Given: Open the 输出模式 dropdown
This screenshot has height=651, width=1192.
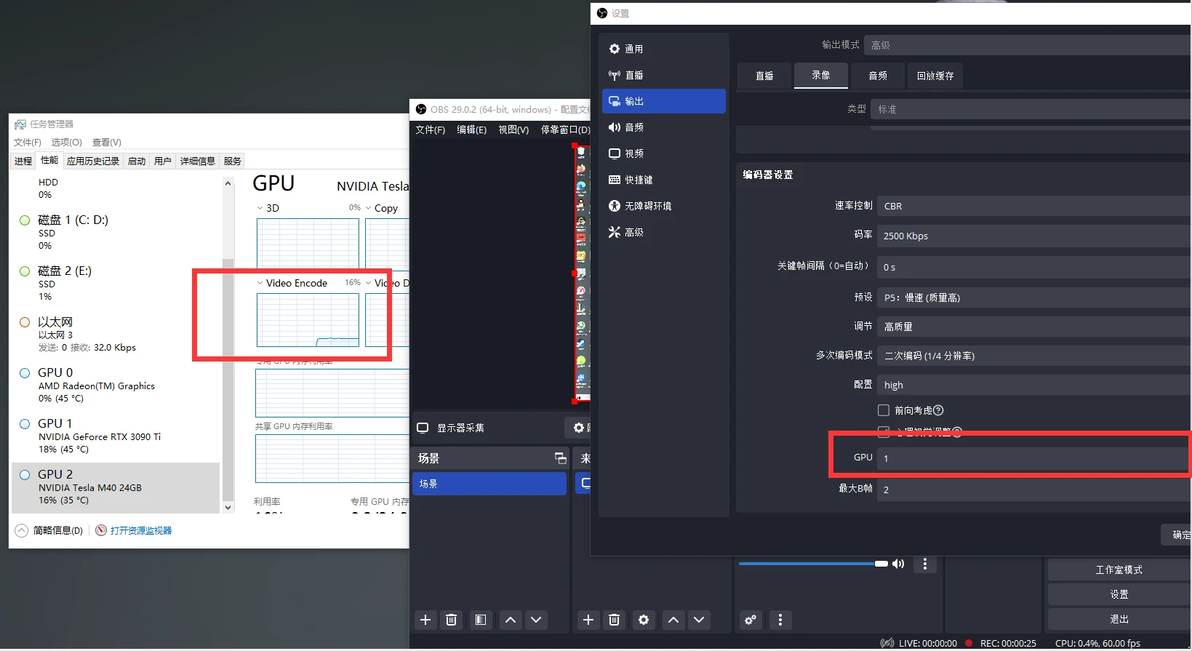Looking at the screenshot, I should [x=1028, y=45].
